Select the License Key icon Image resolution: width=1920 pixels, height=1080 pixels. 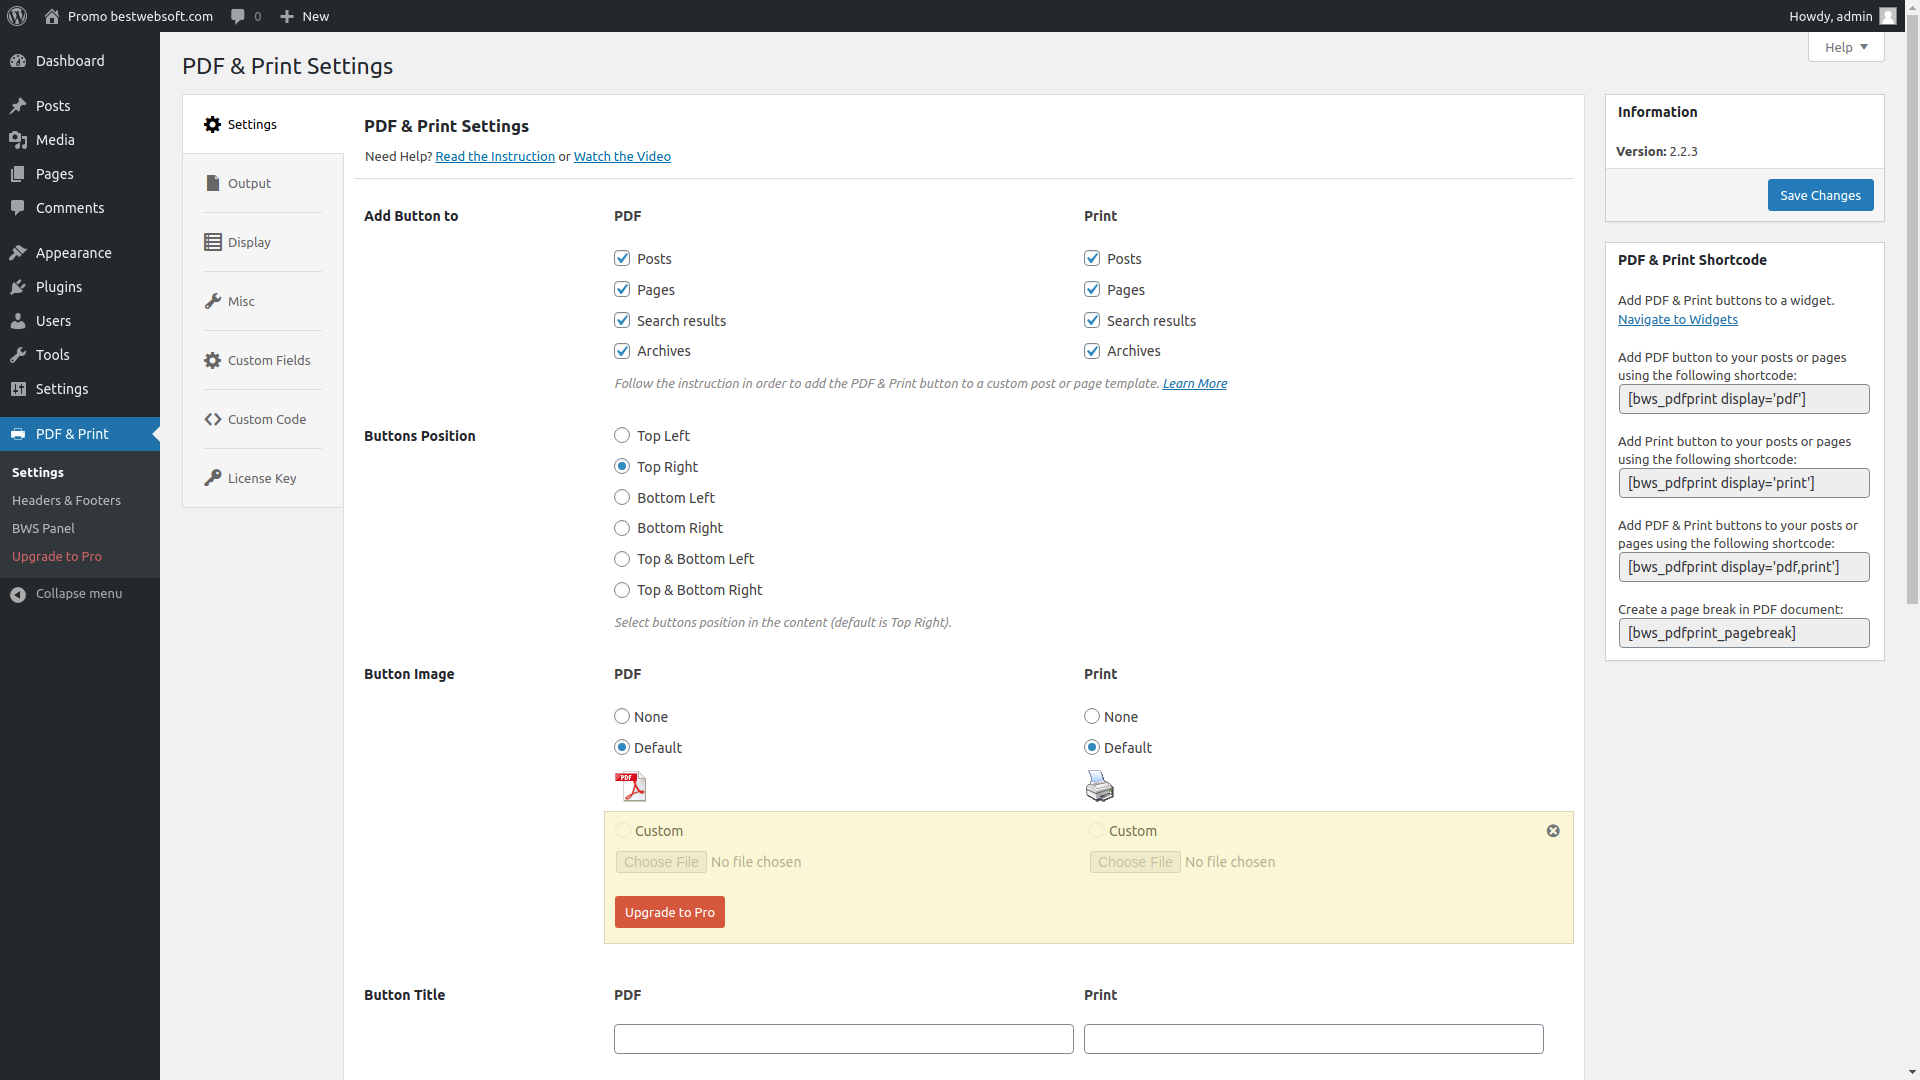(212, 478)
